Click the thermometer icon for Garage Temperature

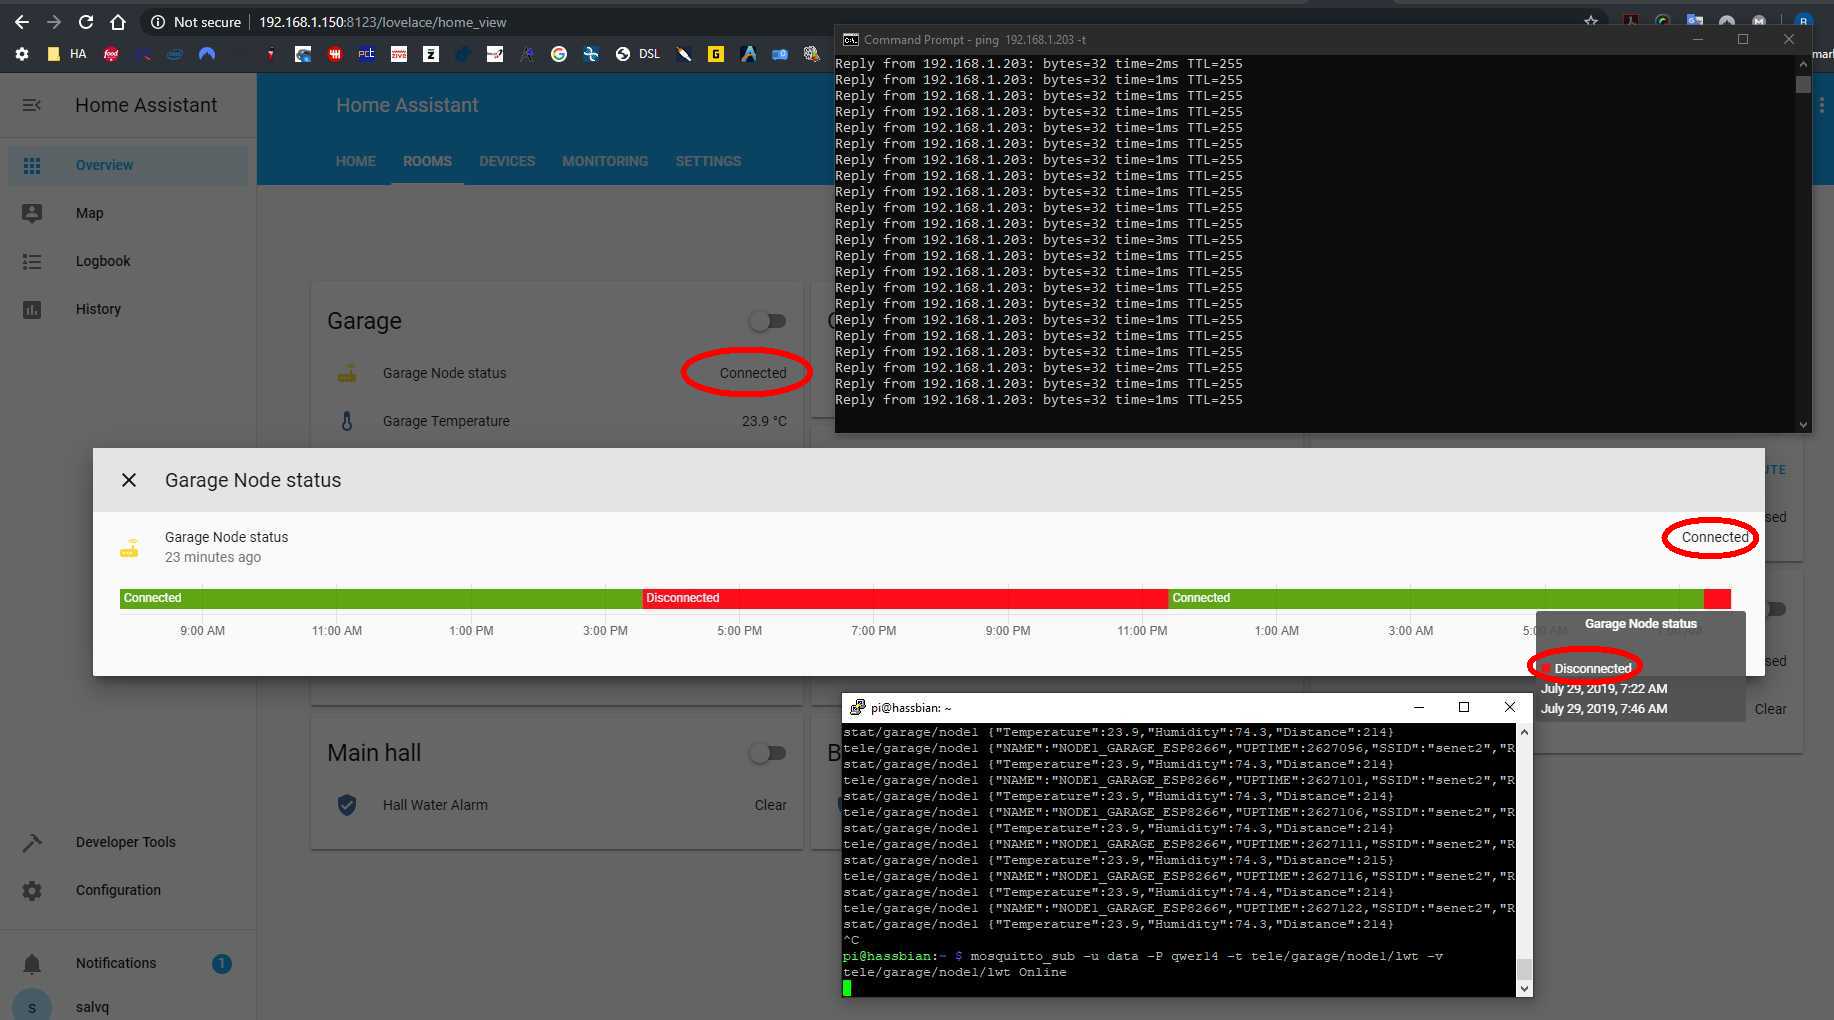347,421
